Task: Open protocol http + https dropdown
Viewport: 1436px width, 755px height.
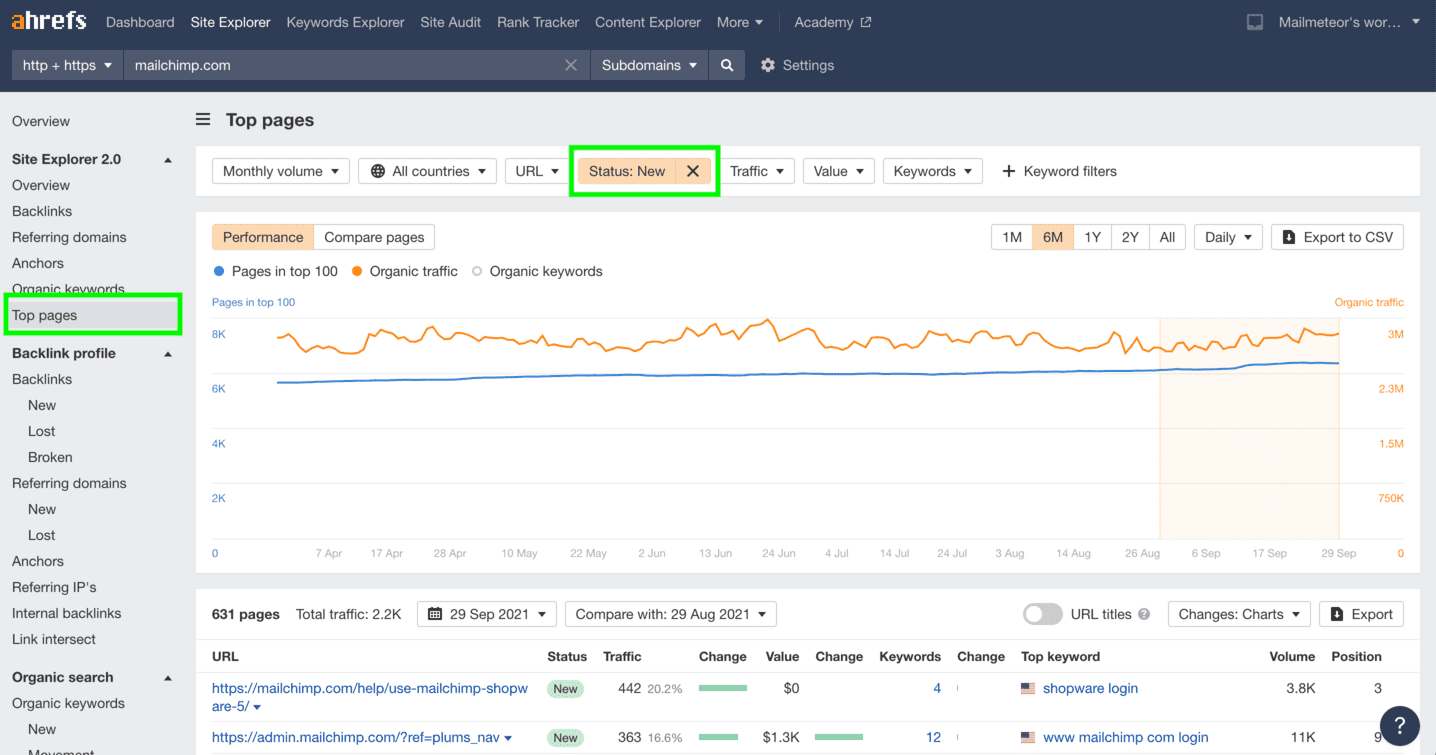Action: [x=67, y=65]
